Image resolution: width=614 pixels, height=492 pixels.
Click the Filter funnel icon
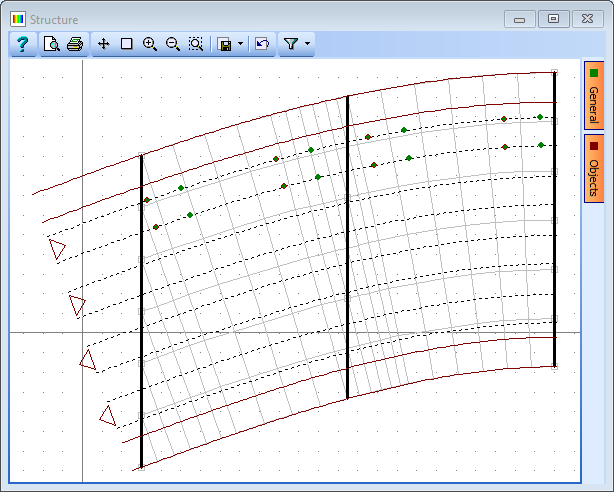pos(291,44)
